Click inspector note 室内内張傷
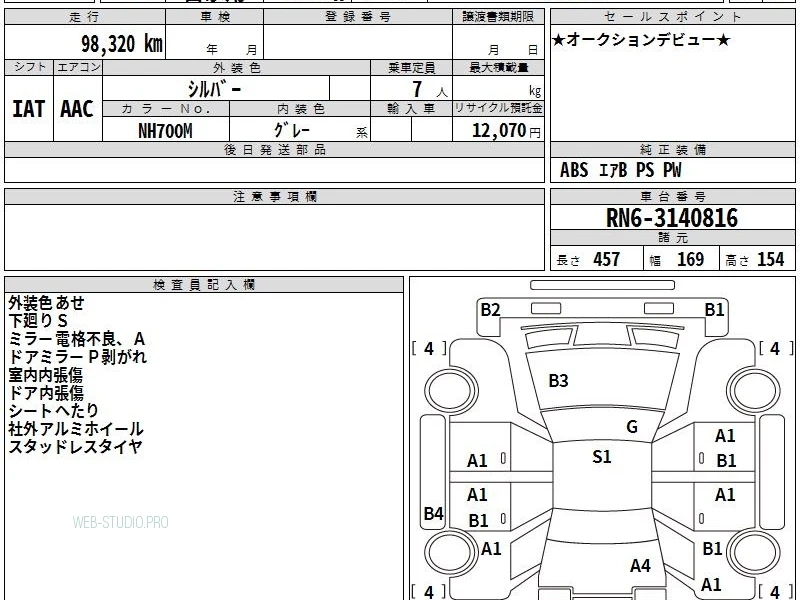Screen dimensions: 800x600 click(x=45, y=375)
